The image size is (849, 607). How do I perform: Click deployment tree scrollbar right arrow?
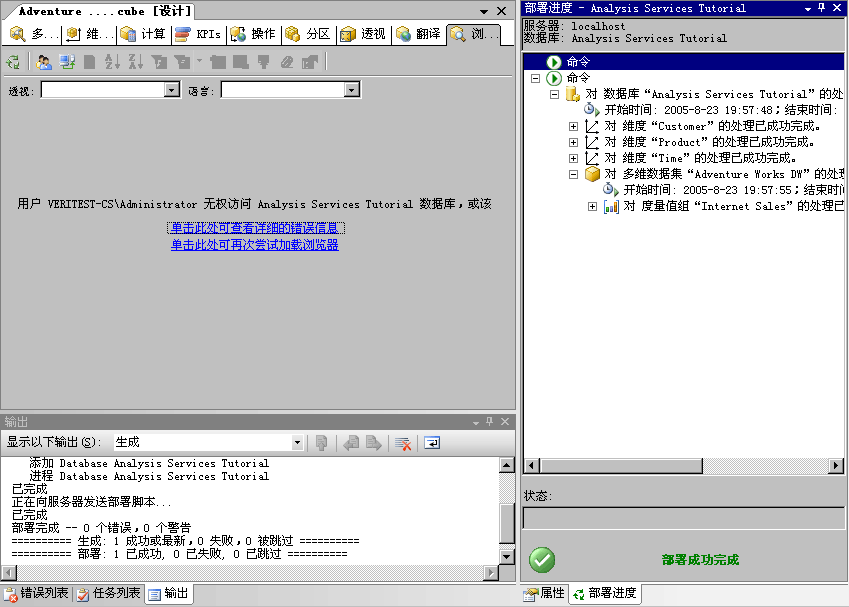(x=836, y=466)
